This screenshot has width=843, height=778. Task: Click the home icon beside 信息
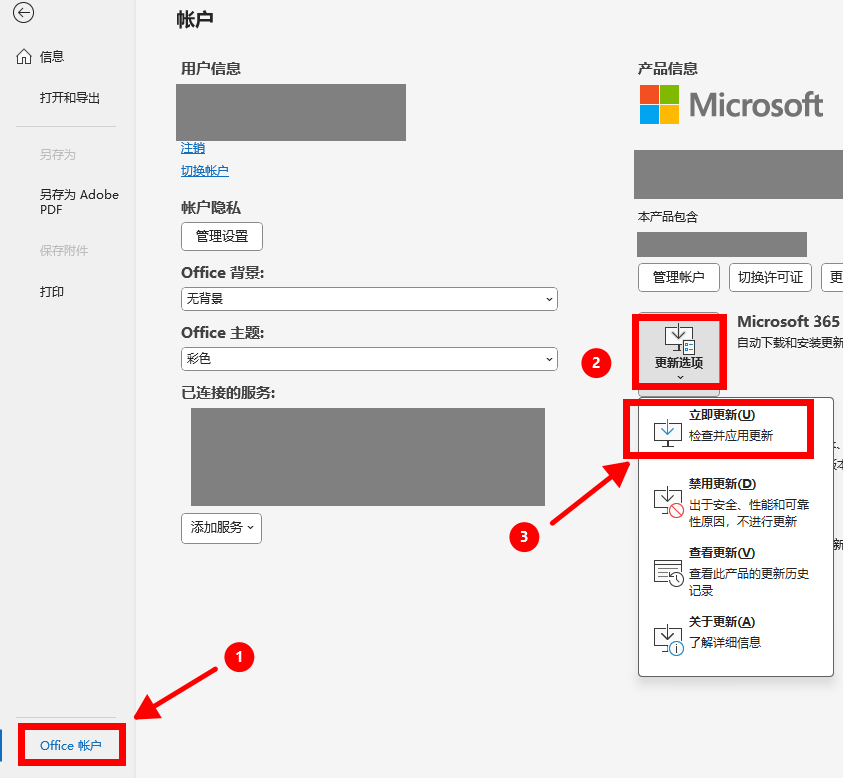tap(25, 57)
